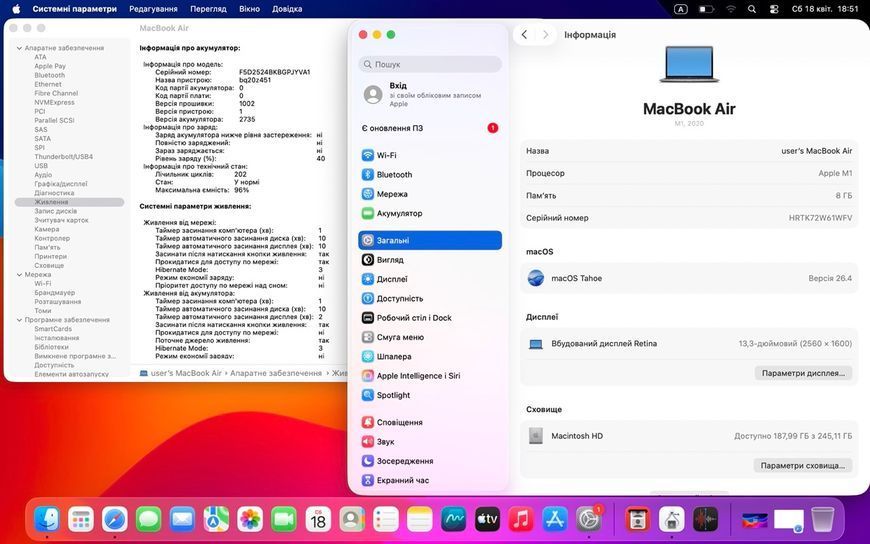The image size is (870, 544).
Task: Launch Safari from the Dock
Action: (x=115, y=520)
